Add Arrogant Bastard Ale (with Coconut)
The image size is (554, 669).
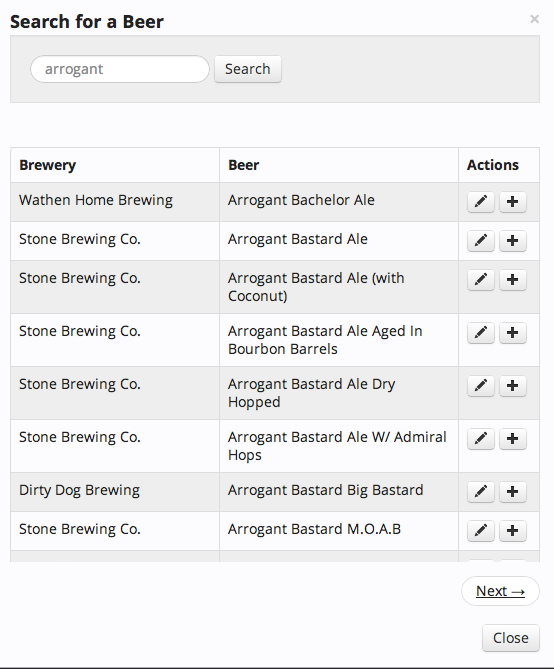tap(512, 280)
